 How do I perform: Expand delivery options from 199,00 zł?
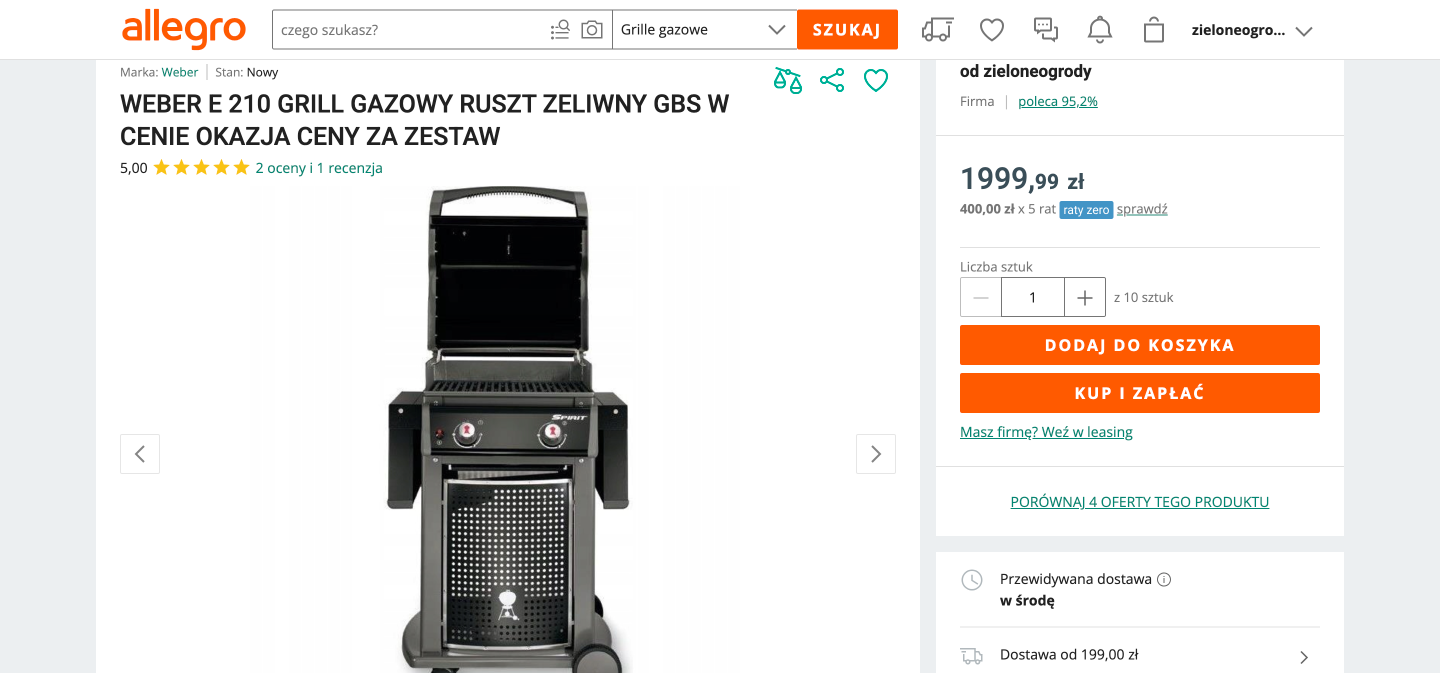(x=1304, y=657)
